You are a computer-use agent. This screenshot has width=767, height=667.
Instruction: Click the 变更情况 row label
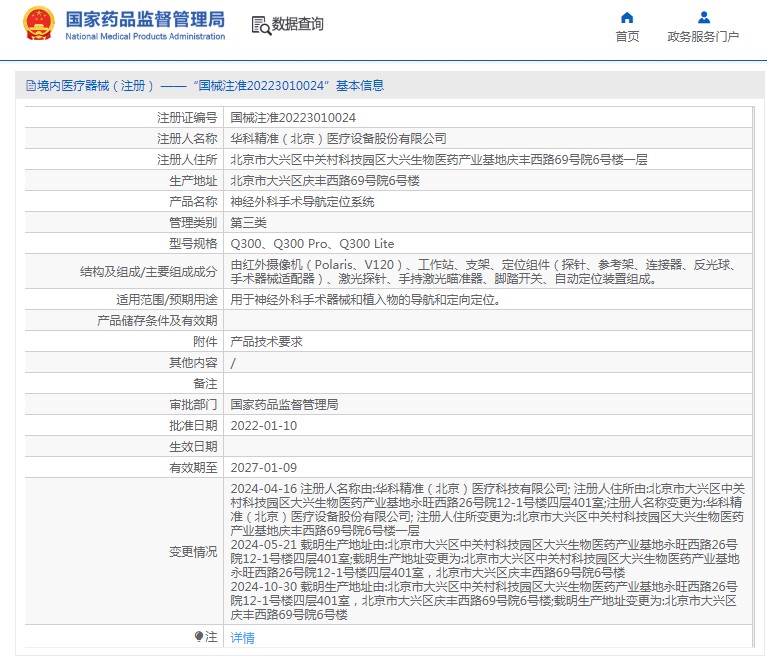(193, 552)
